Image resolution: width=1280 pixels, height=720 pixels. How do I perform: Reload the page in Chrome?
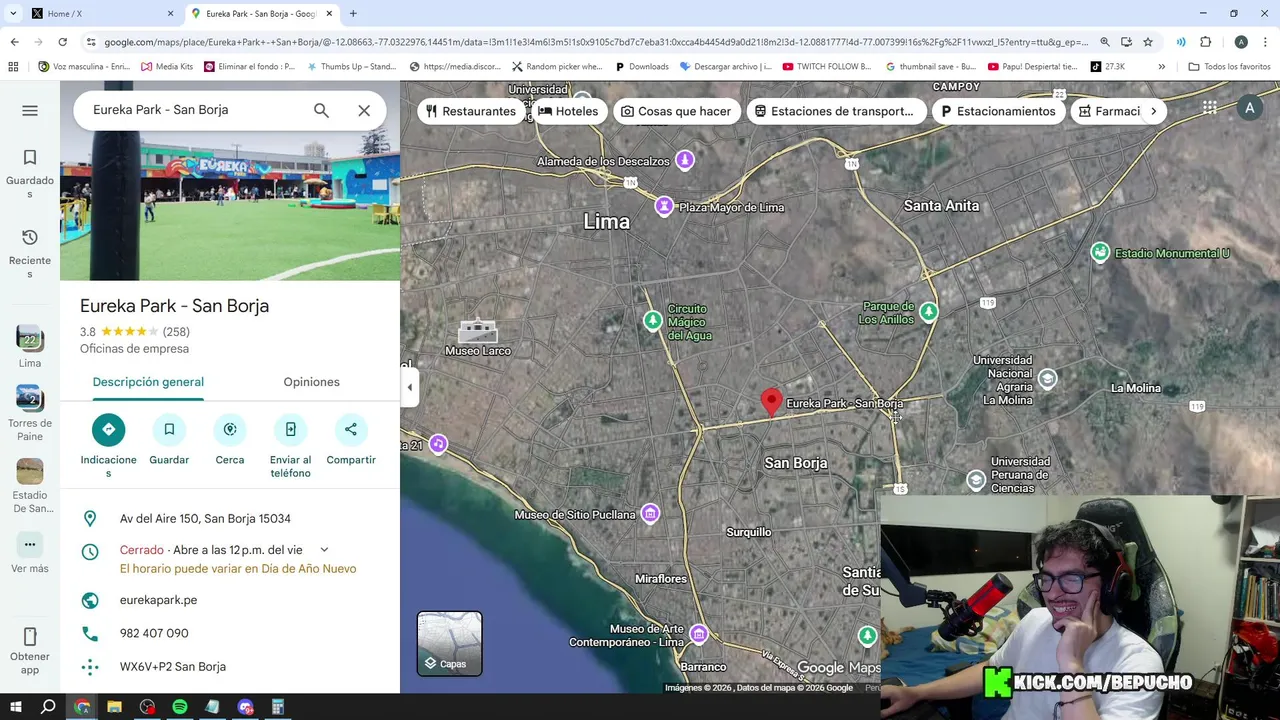[x=62, y=42]
